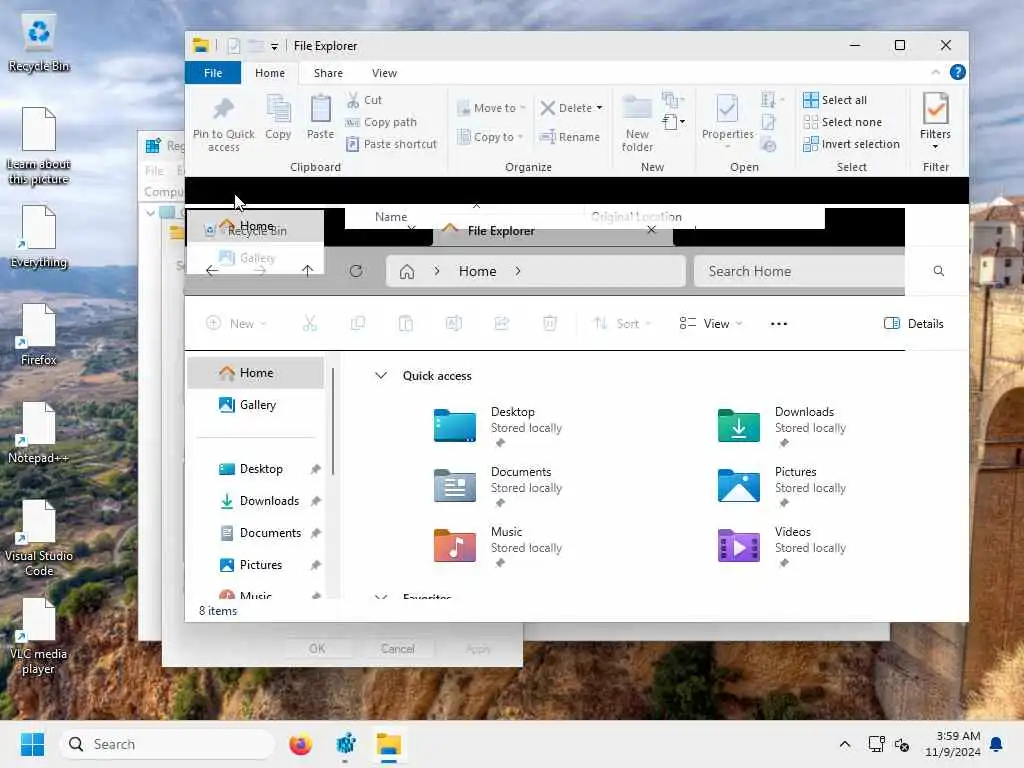Toggle the Details pane button
The width and height of the screenshot is (1024, 768).
point(914,324)
